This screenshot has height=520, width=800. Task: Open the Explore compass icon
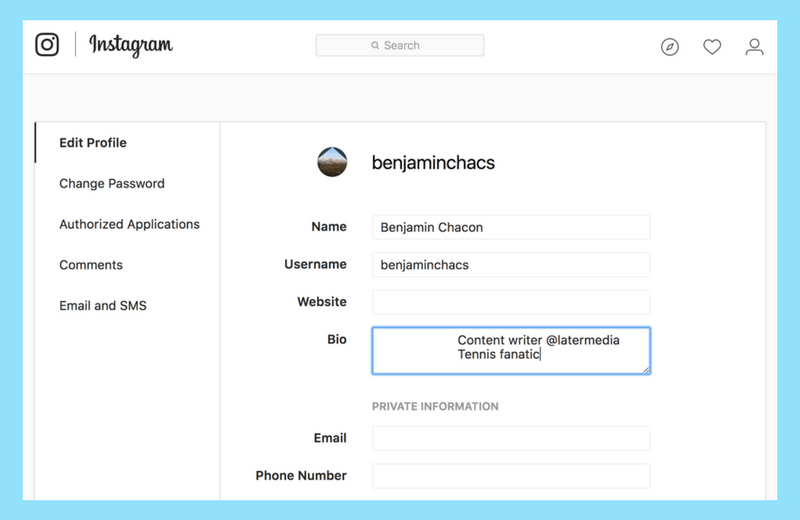point(669,47)
